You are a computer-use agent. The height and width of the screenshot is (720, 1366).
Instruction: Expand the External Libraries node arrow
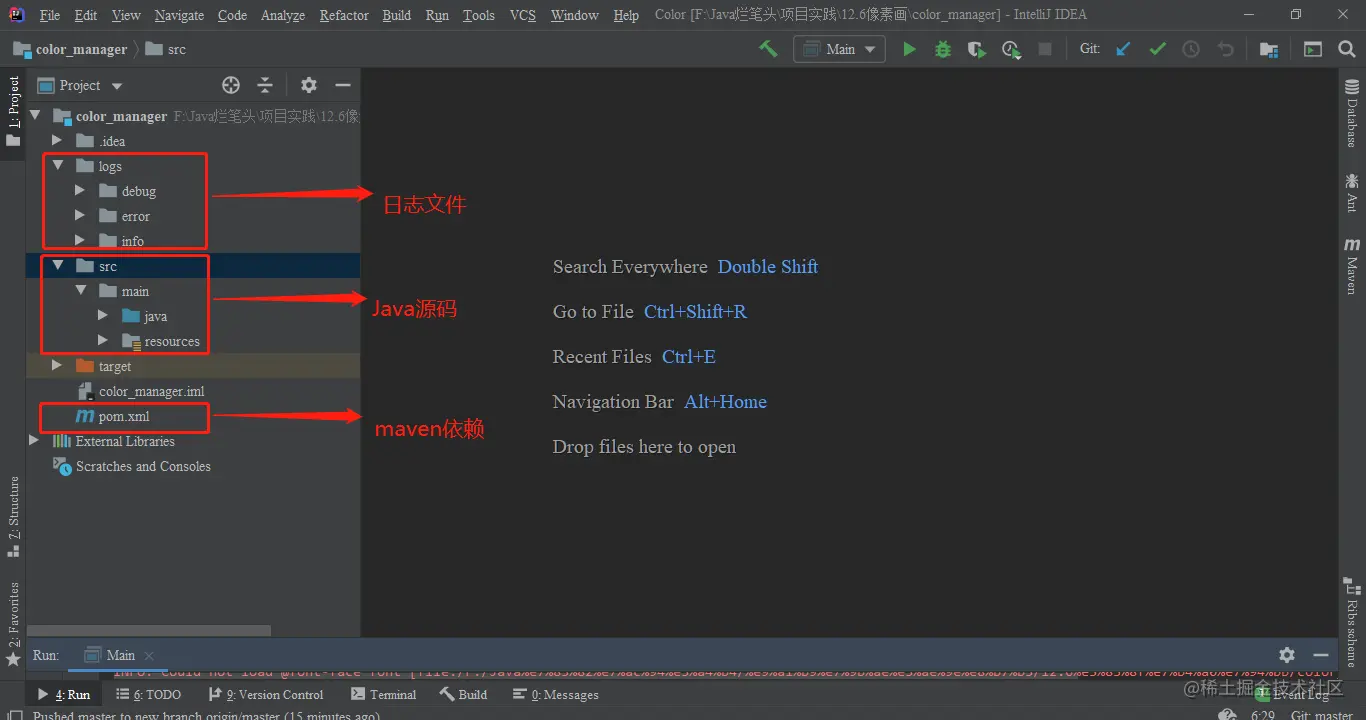[x=34, y=440]
